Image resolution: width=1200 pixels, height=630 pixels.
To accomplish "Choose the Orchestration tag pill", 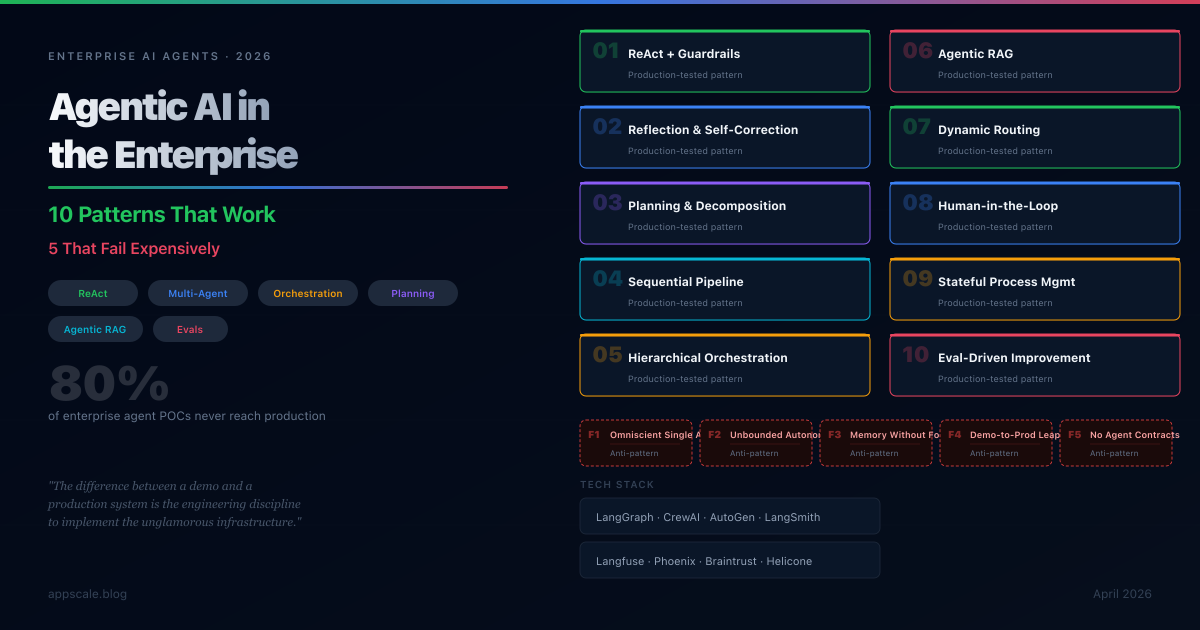I will click(307, 293).
